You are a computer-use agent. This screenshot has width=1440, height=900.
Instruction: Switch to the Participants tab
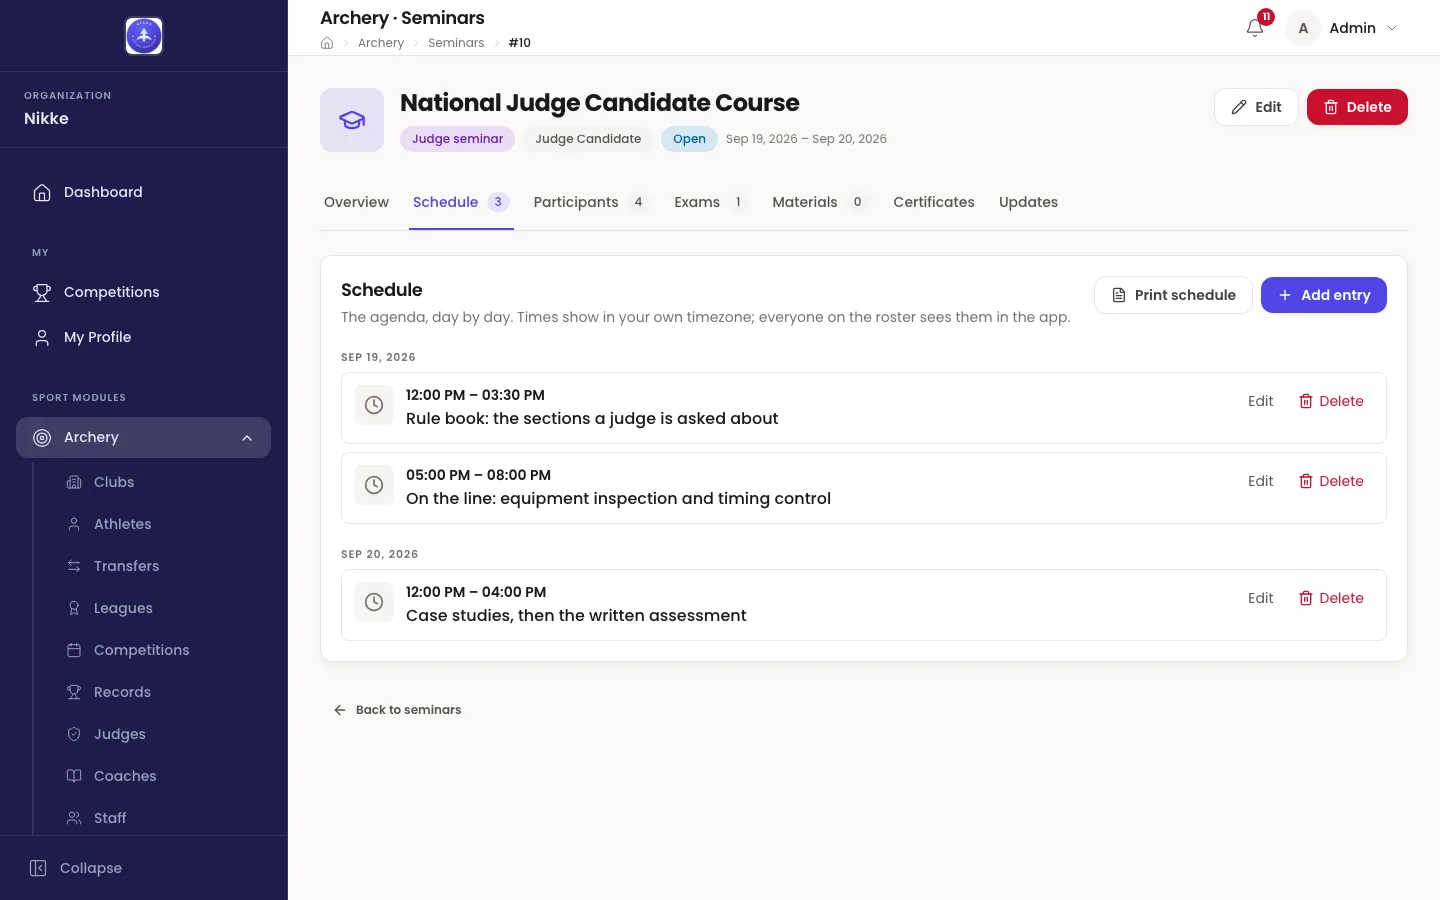pyautogui.click(x=590, y=202)
